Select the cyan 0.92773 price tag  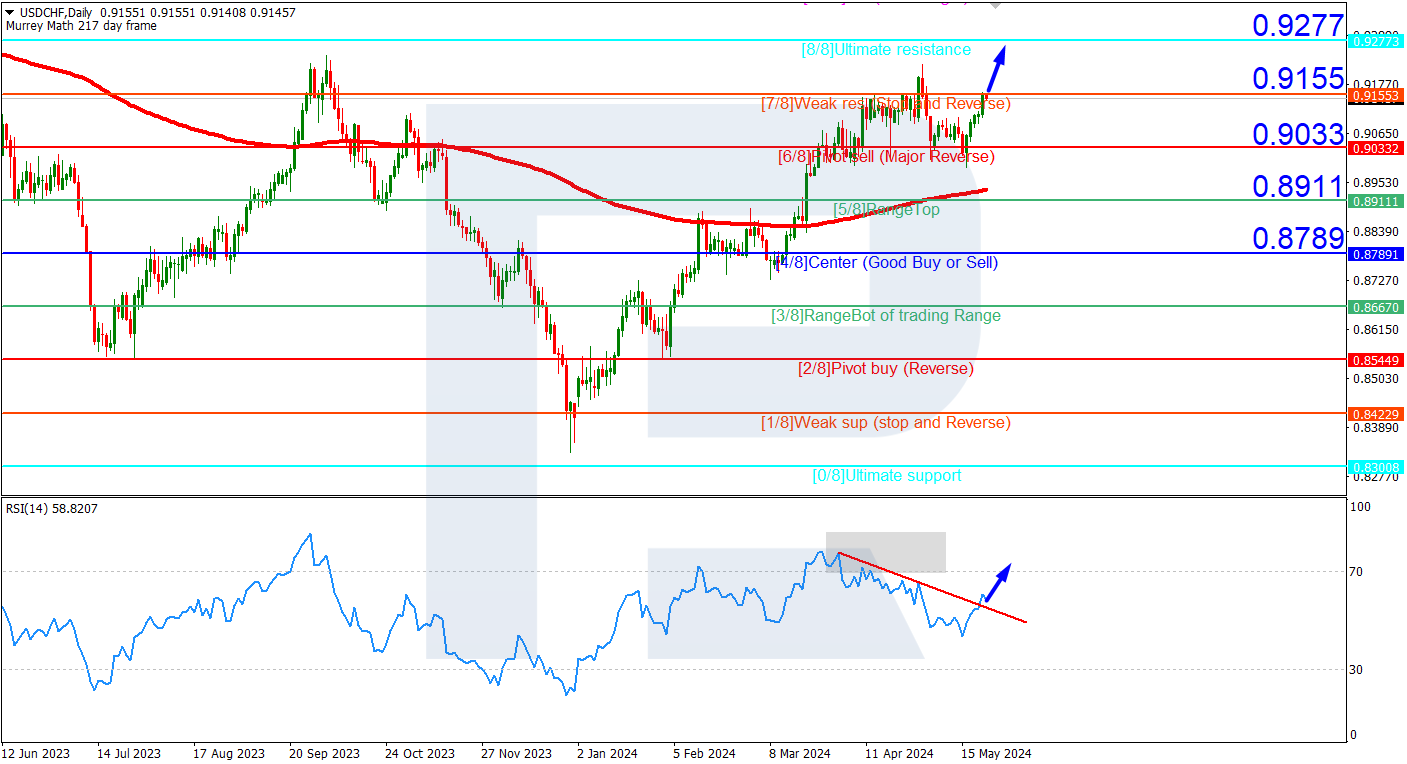(1375, 41)
